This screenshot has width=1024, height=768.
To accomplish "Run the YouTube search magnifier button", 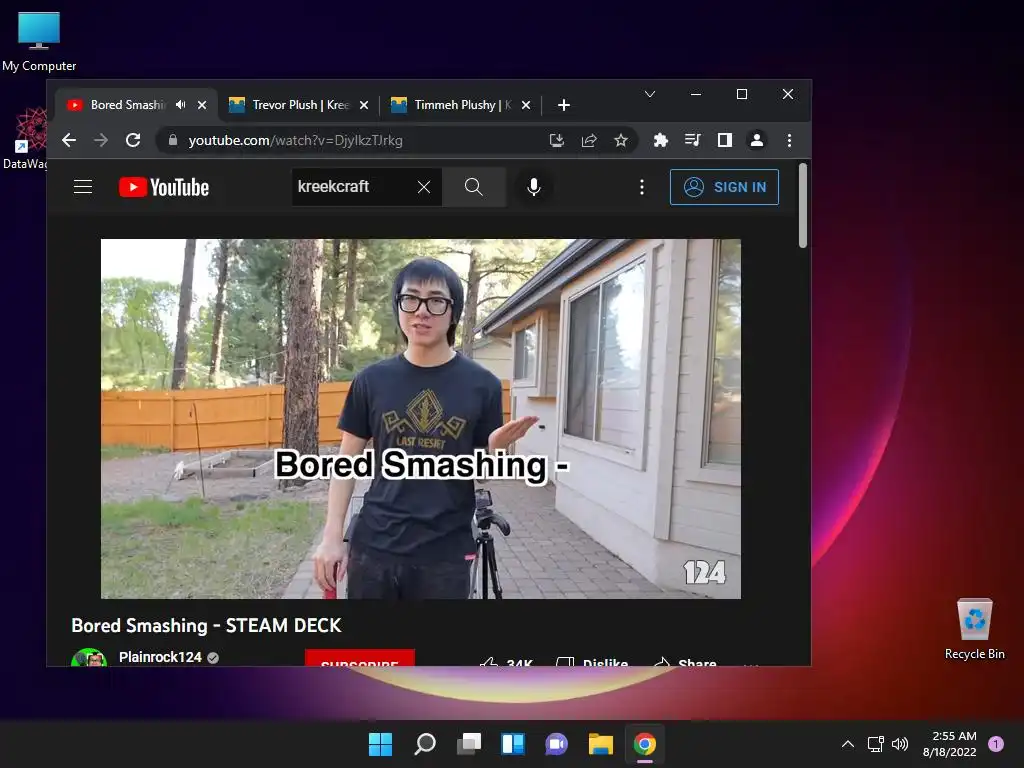I will [x=473, y=187].
